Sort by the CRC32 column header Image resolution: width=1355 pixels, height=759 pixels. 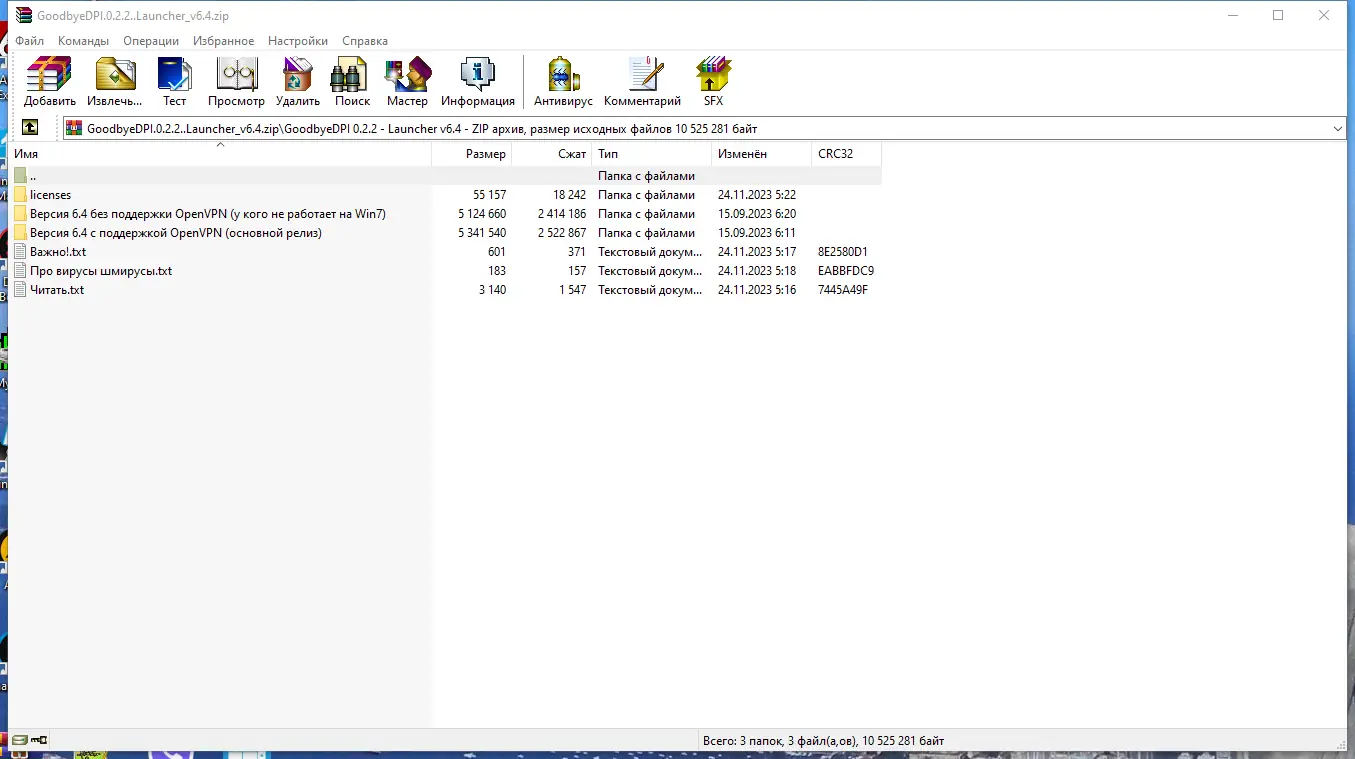click(x=847, y=154)
